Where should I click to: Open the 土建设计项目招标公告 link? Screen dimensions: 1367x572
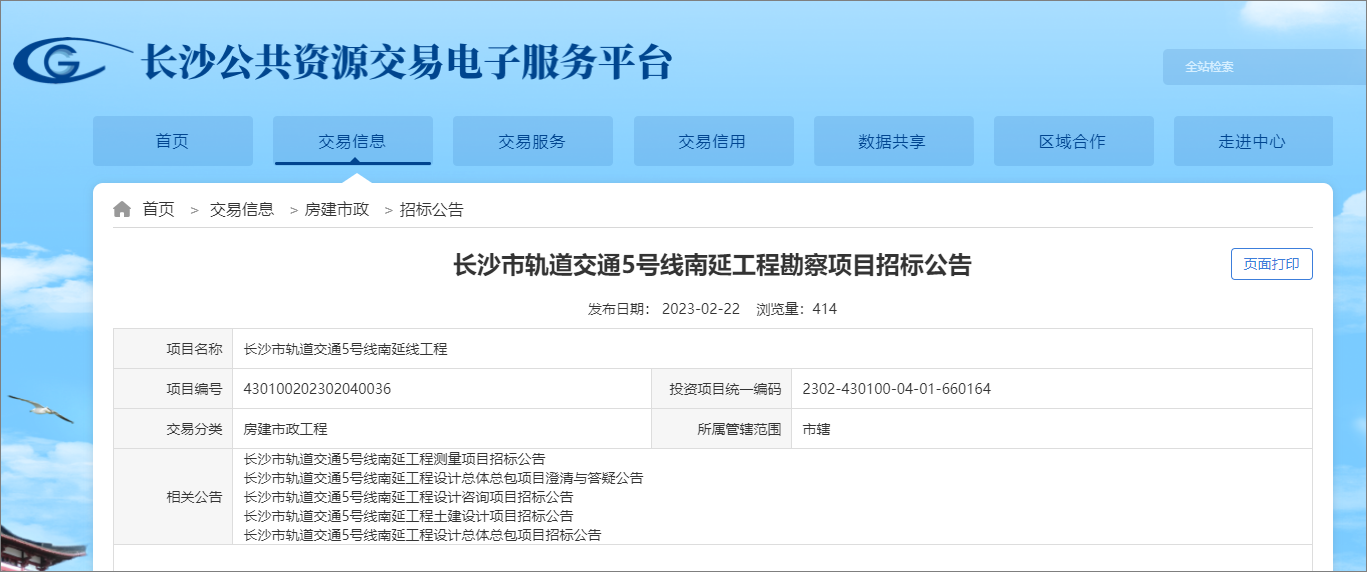tap(408, 516)
